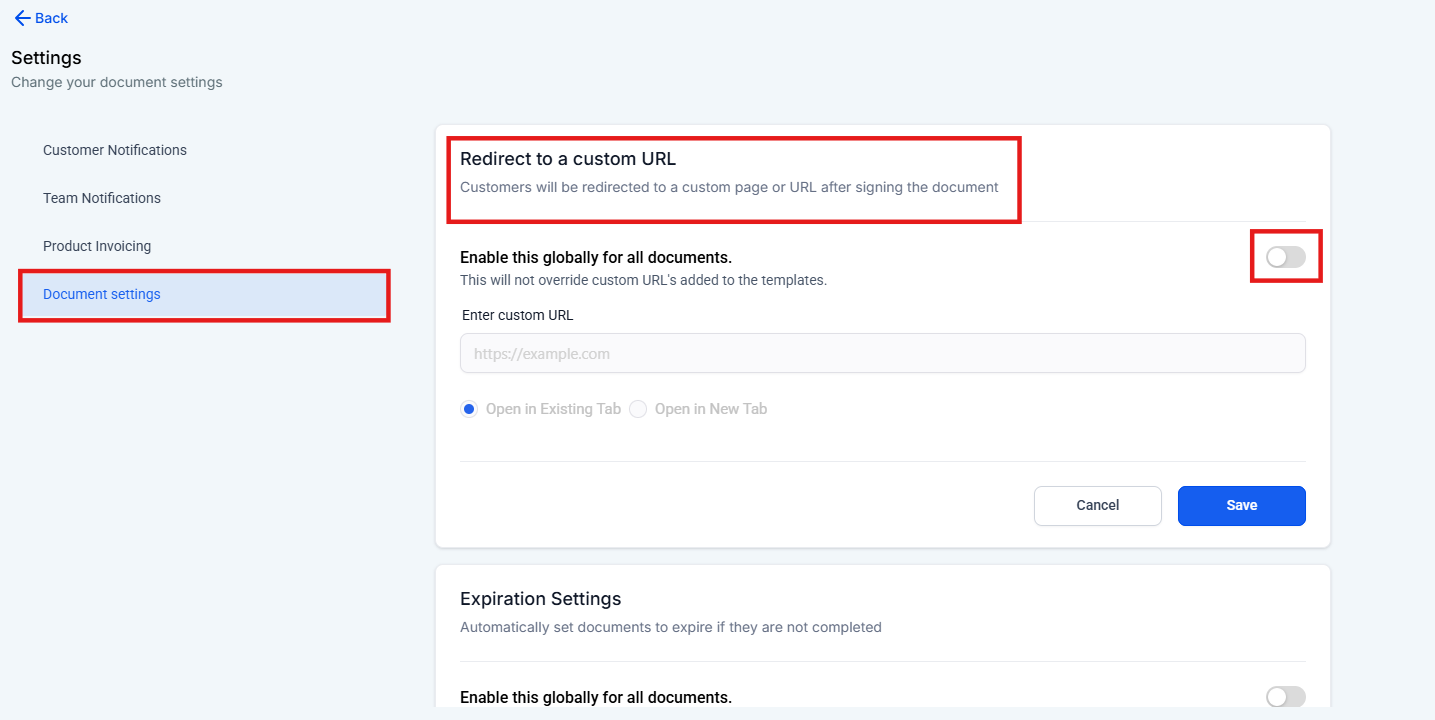
Task: Save the redirect settings
Action: tap(1241, 505)
